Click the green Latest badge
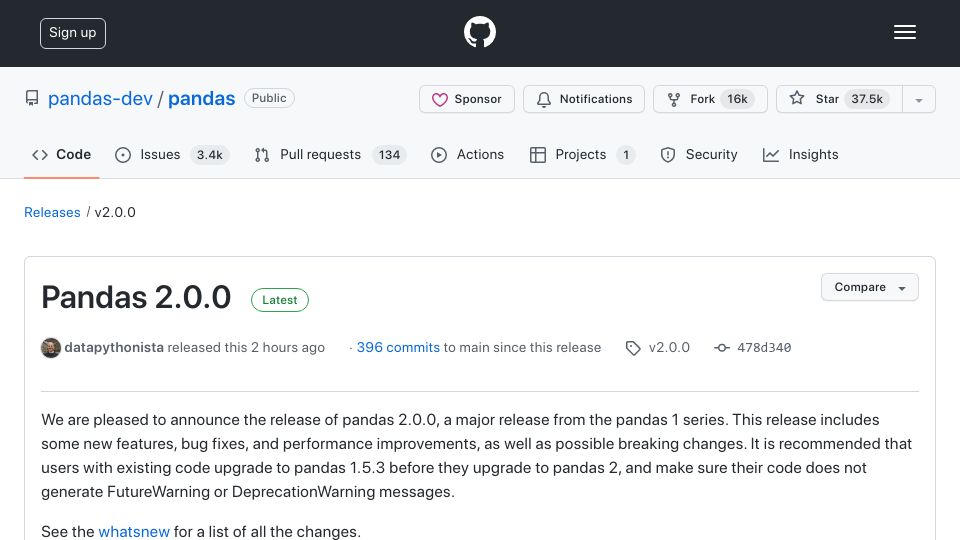The image size is (960, 540). click(x=280, y=300)
